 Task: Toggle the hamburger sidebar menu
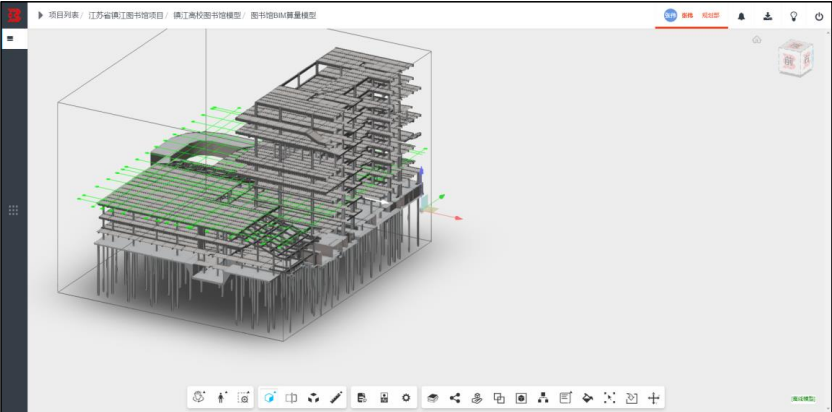click(x=10, y=39)
